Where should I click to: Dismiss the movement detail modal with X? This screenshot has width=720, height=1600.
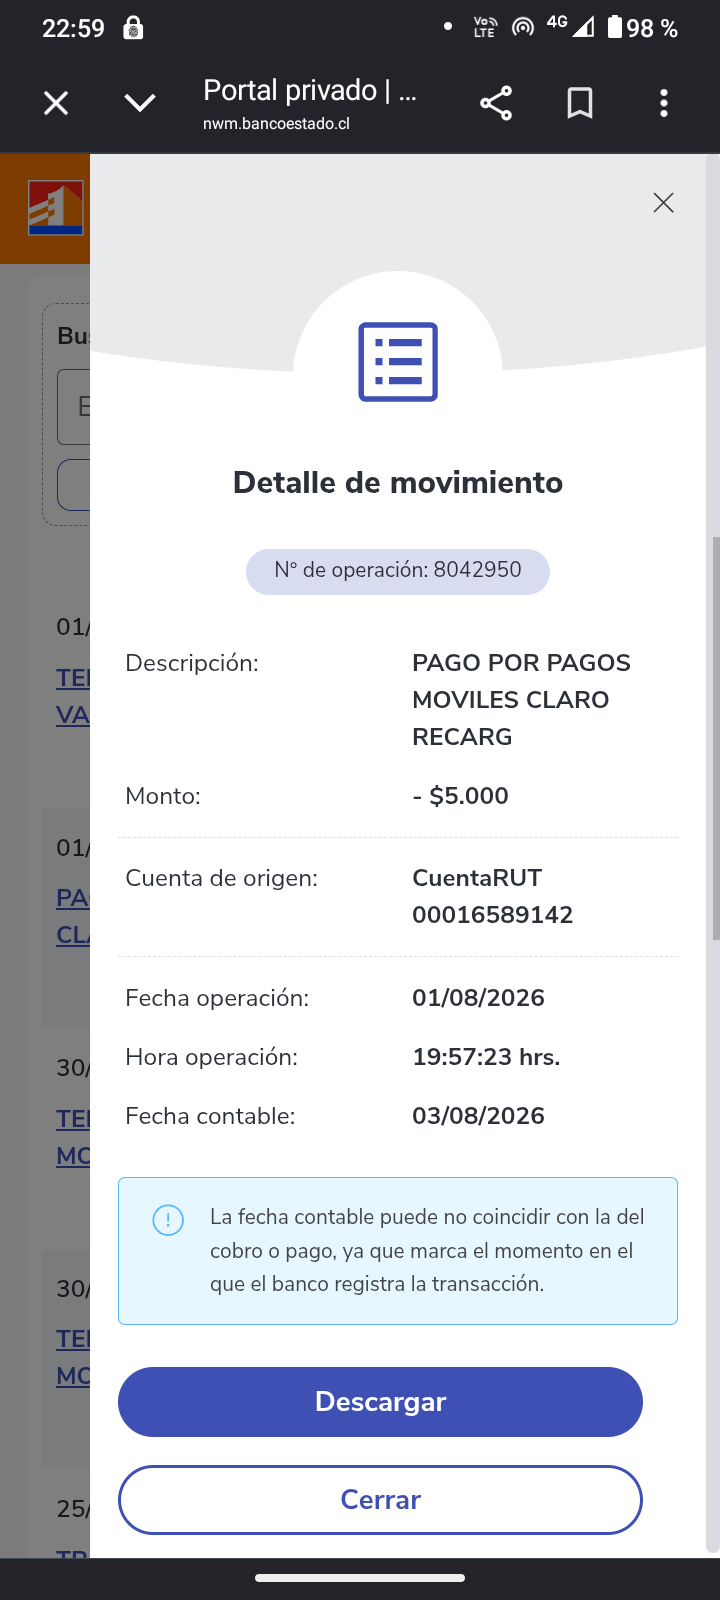(x=663, y=203)
